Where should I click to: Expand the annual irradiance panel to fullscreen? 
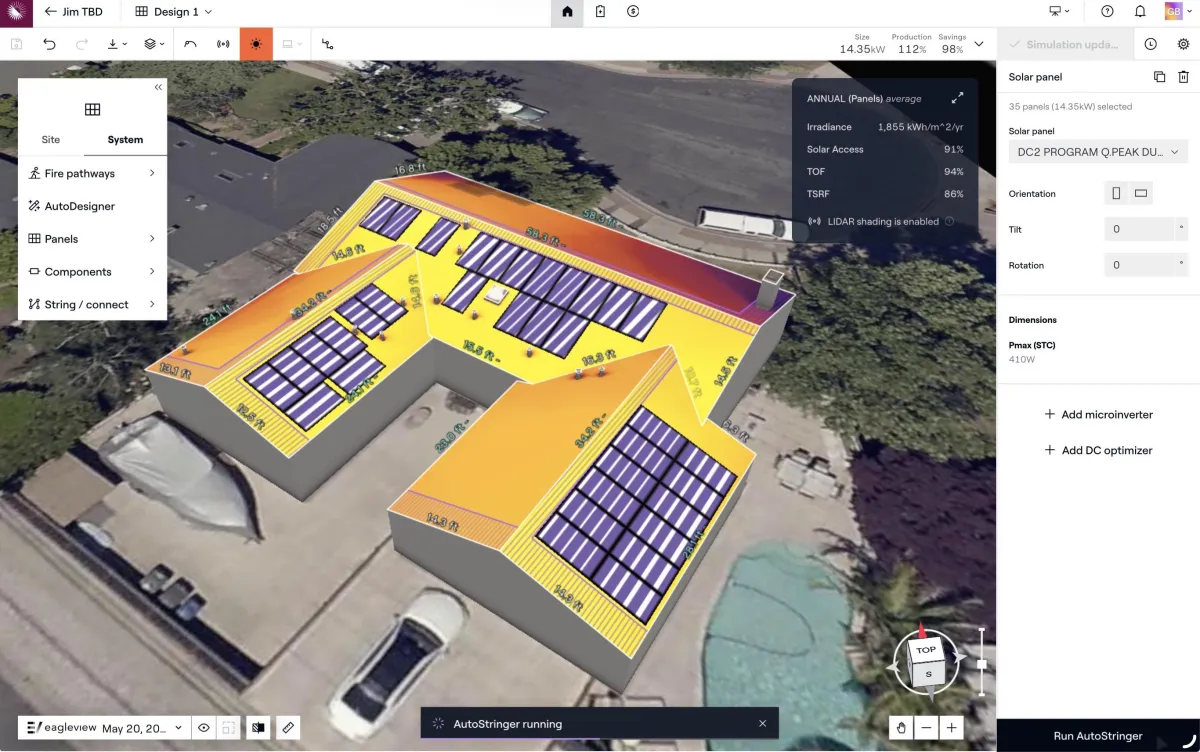coord(957,98)
